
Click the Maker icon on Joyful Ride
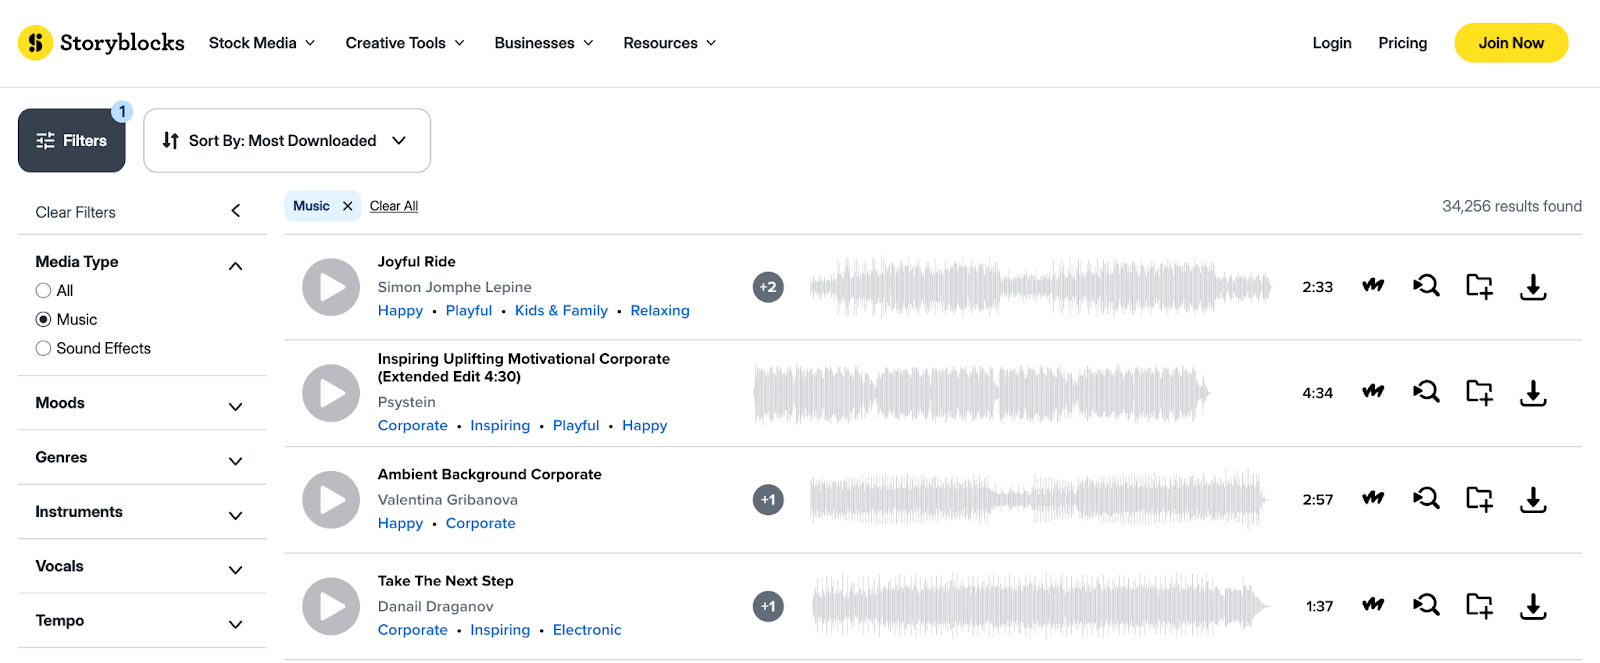(1373, 286)
